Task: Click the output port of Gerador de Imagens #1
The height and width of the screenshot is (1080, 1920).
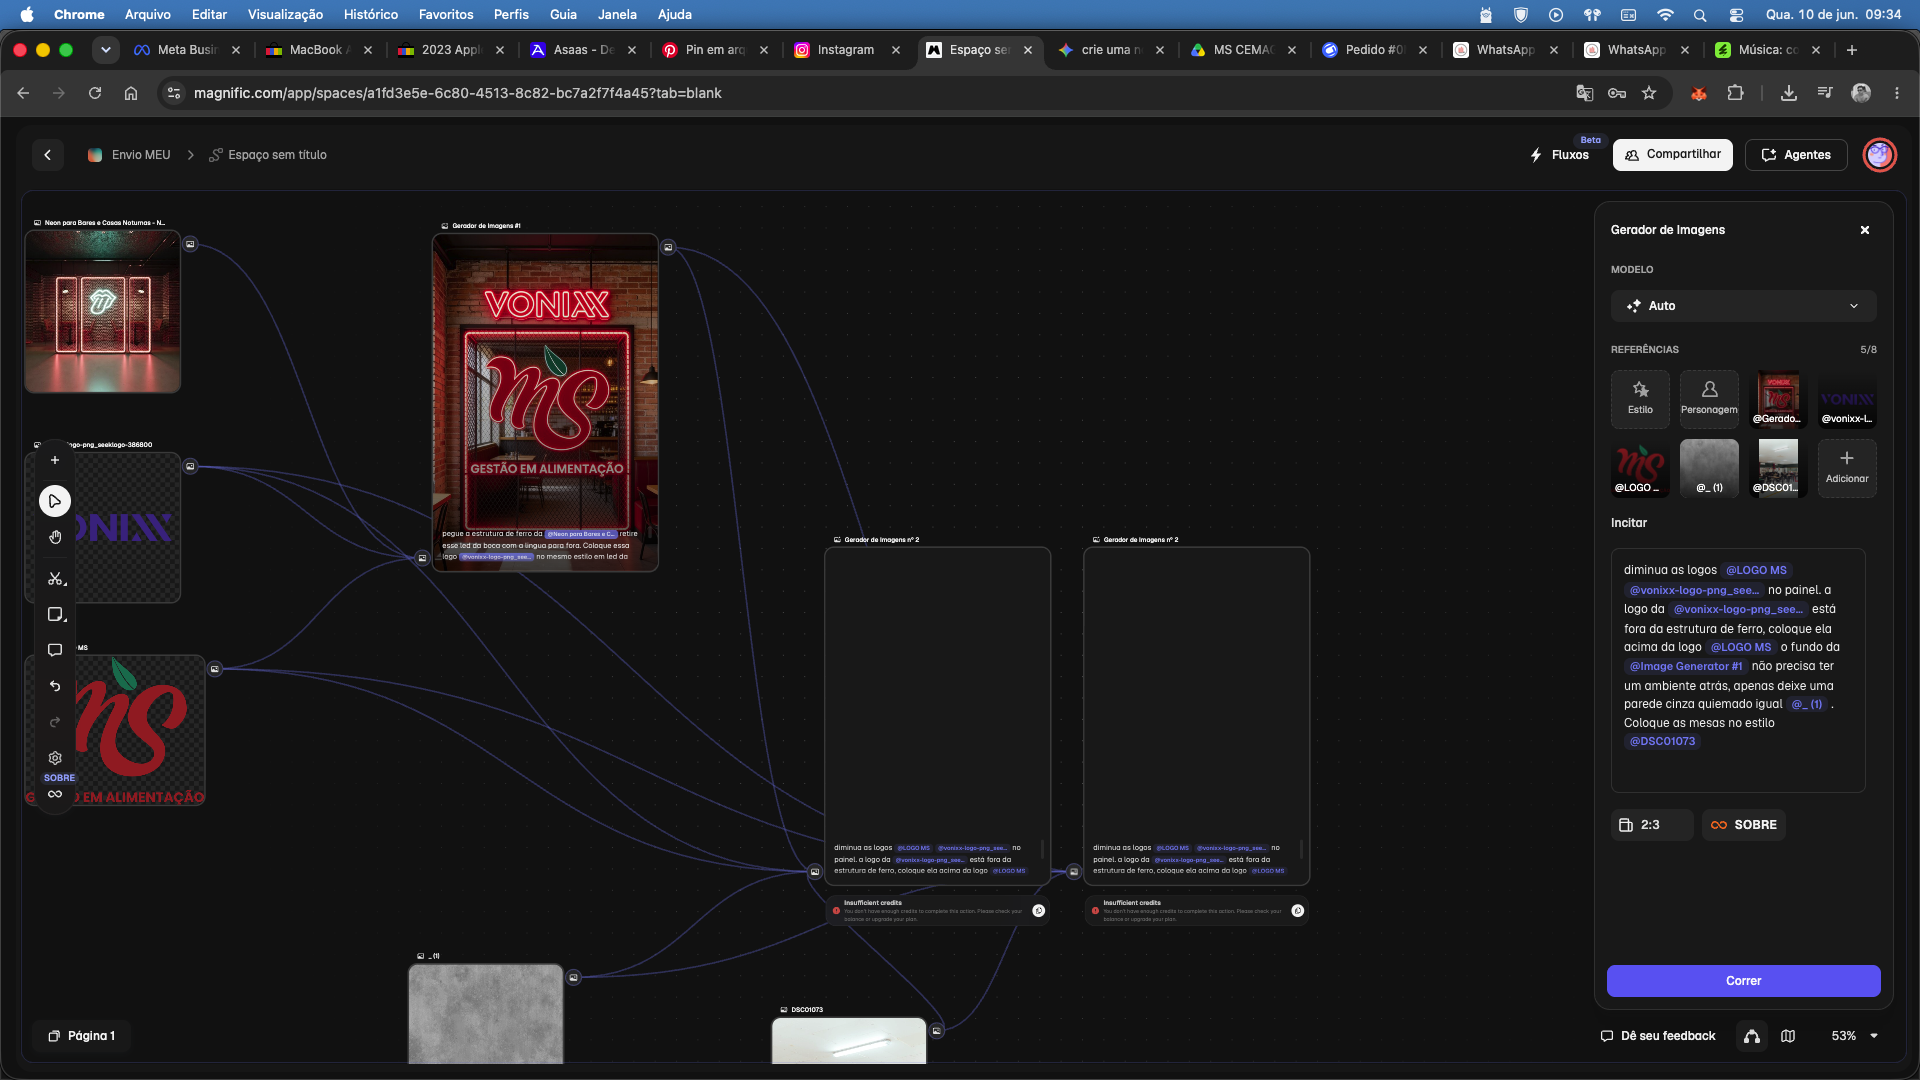Action: [668, 247]
